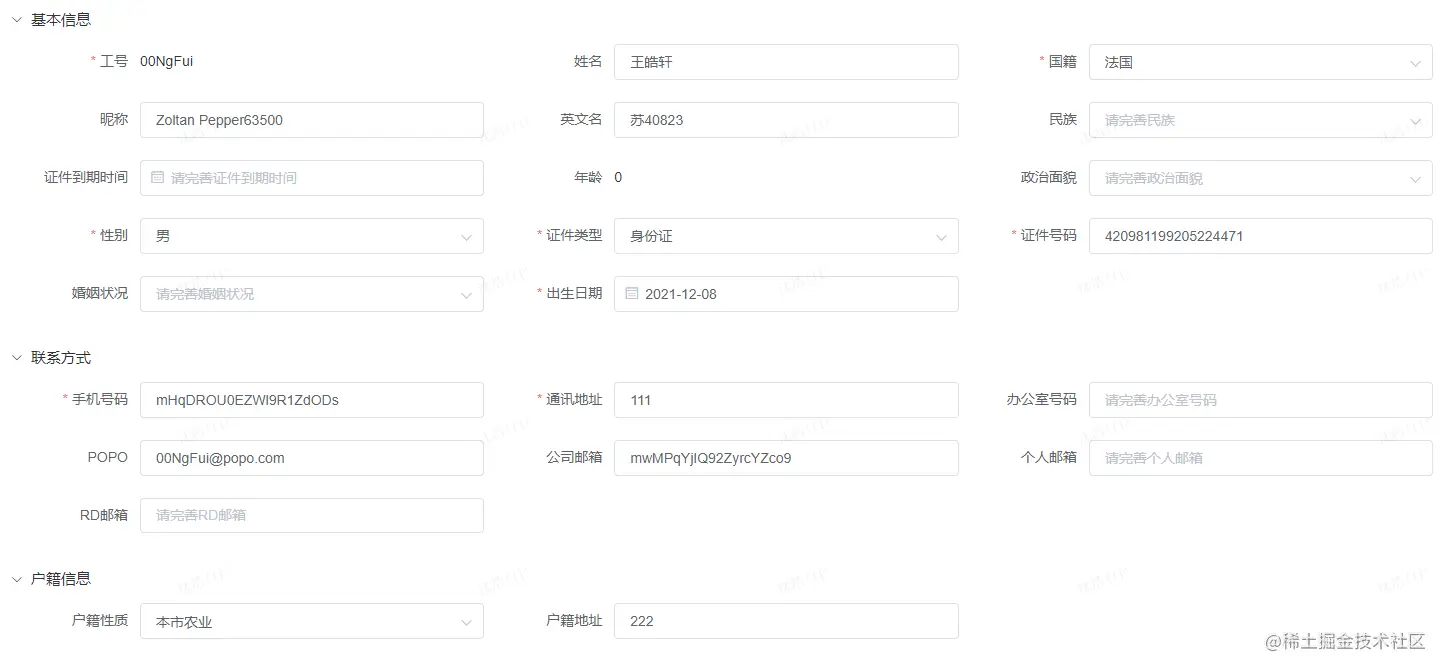Collapse the 基本信息 section chevron
1445x671 pixels.
coord(16,19)
